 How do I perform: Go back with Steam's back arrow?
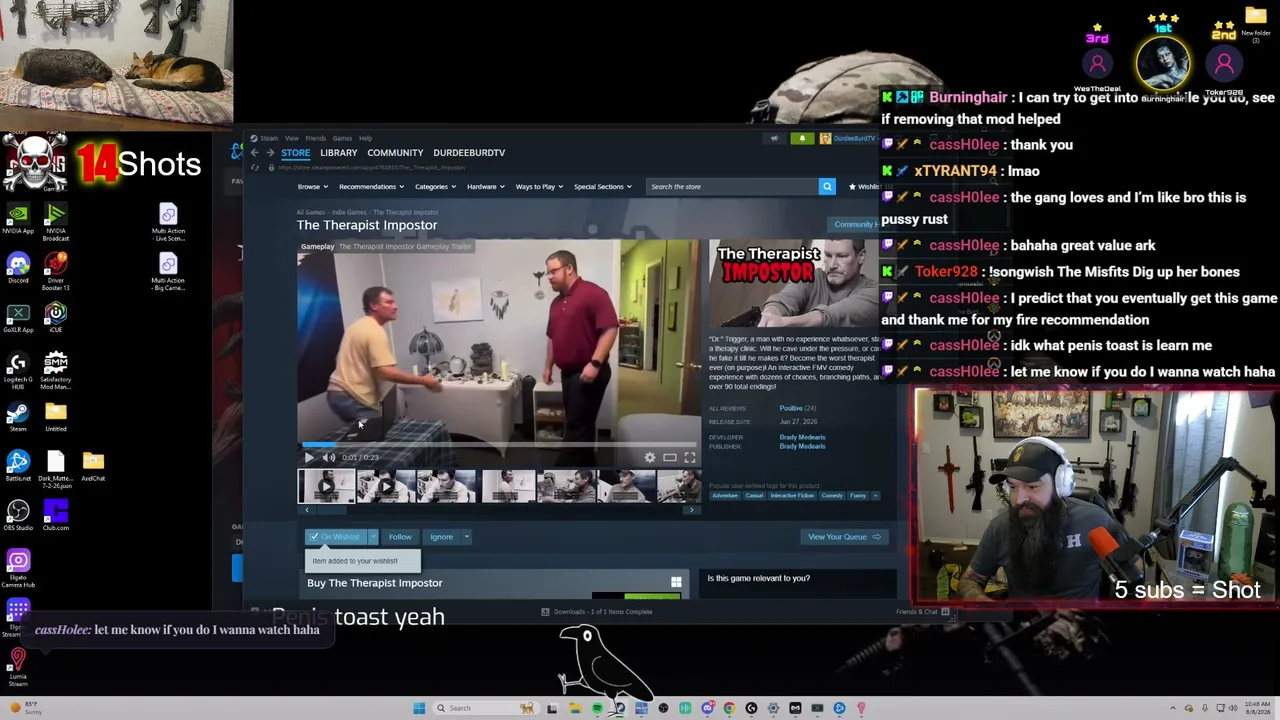point(254,153)
